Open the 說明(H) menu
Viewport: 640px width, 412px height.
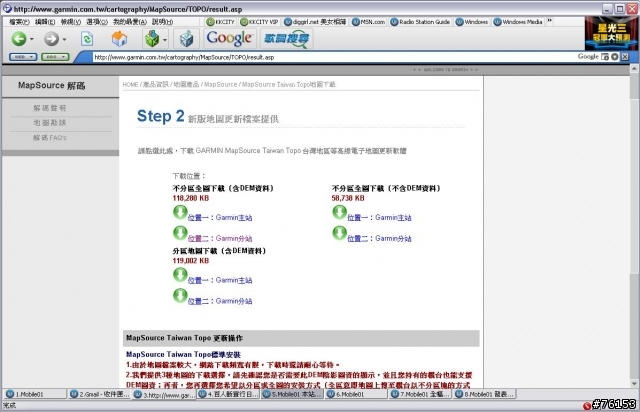[x=162, y=22]
